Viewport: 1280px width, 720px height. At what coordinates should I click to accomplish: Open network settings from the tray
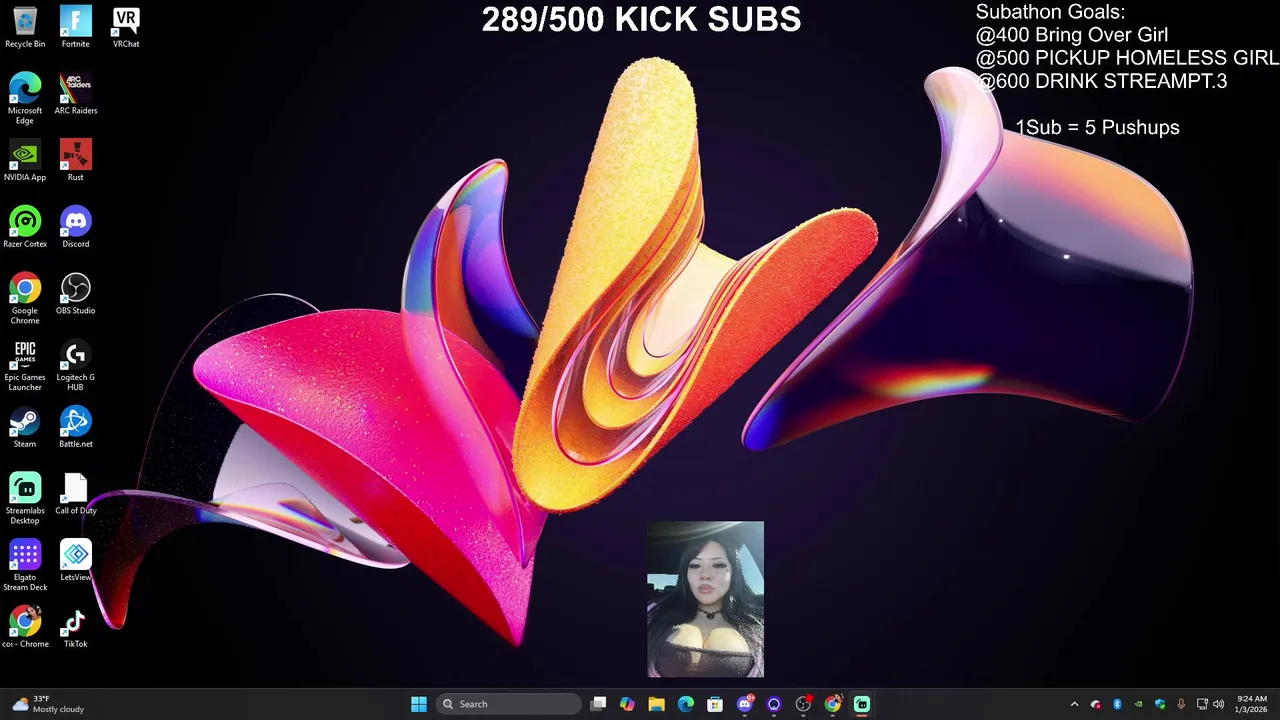(x=1202, y=704)
